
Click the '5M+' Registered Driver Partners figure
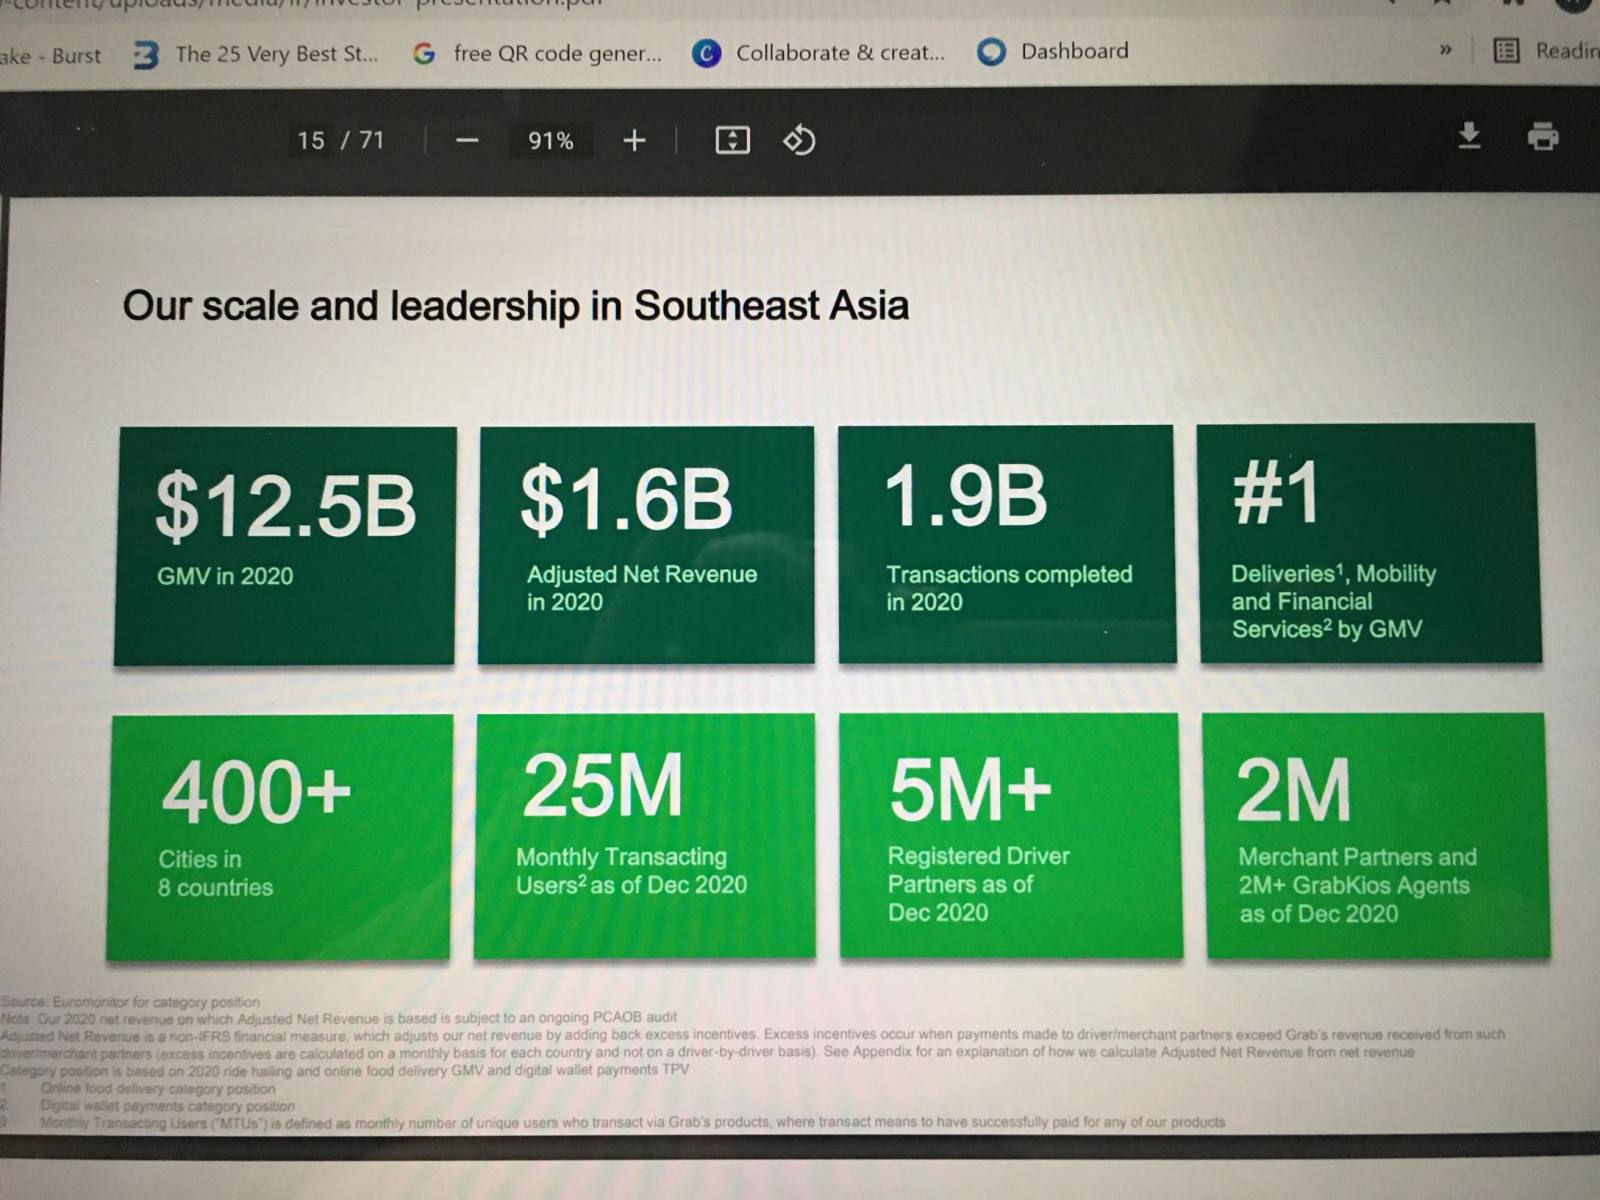[x=971, y=789]
